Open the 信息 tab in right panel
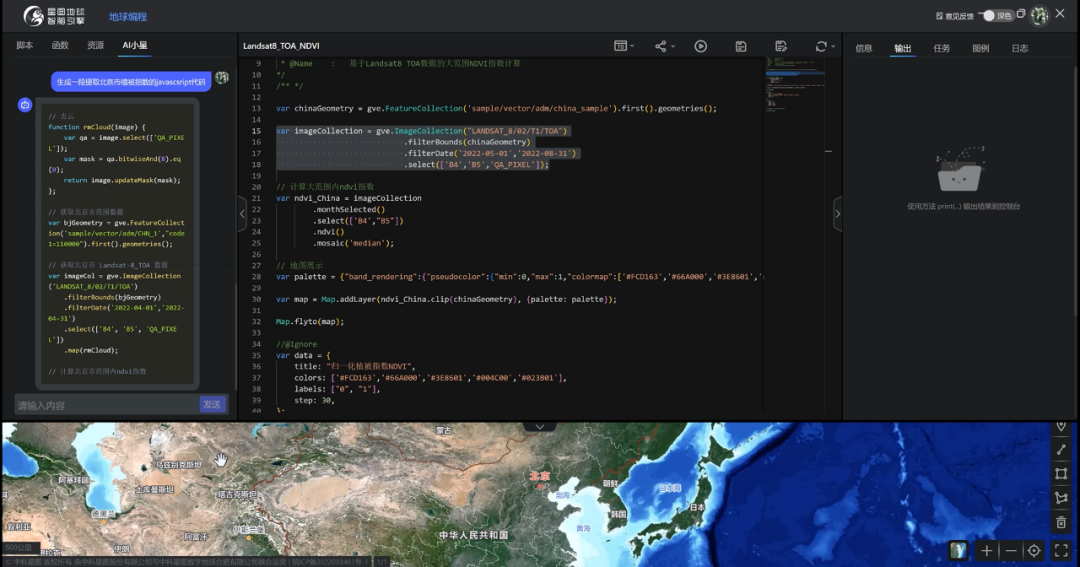 click(x=864, y=48)
